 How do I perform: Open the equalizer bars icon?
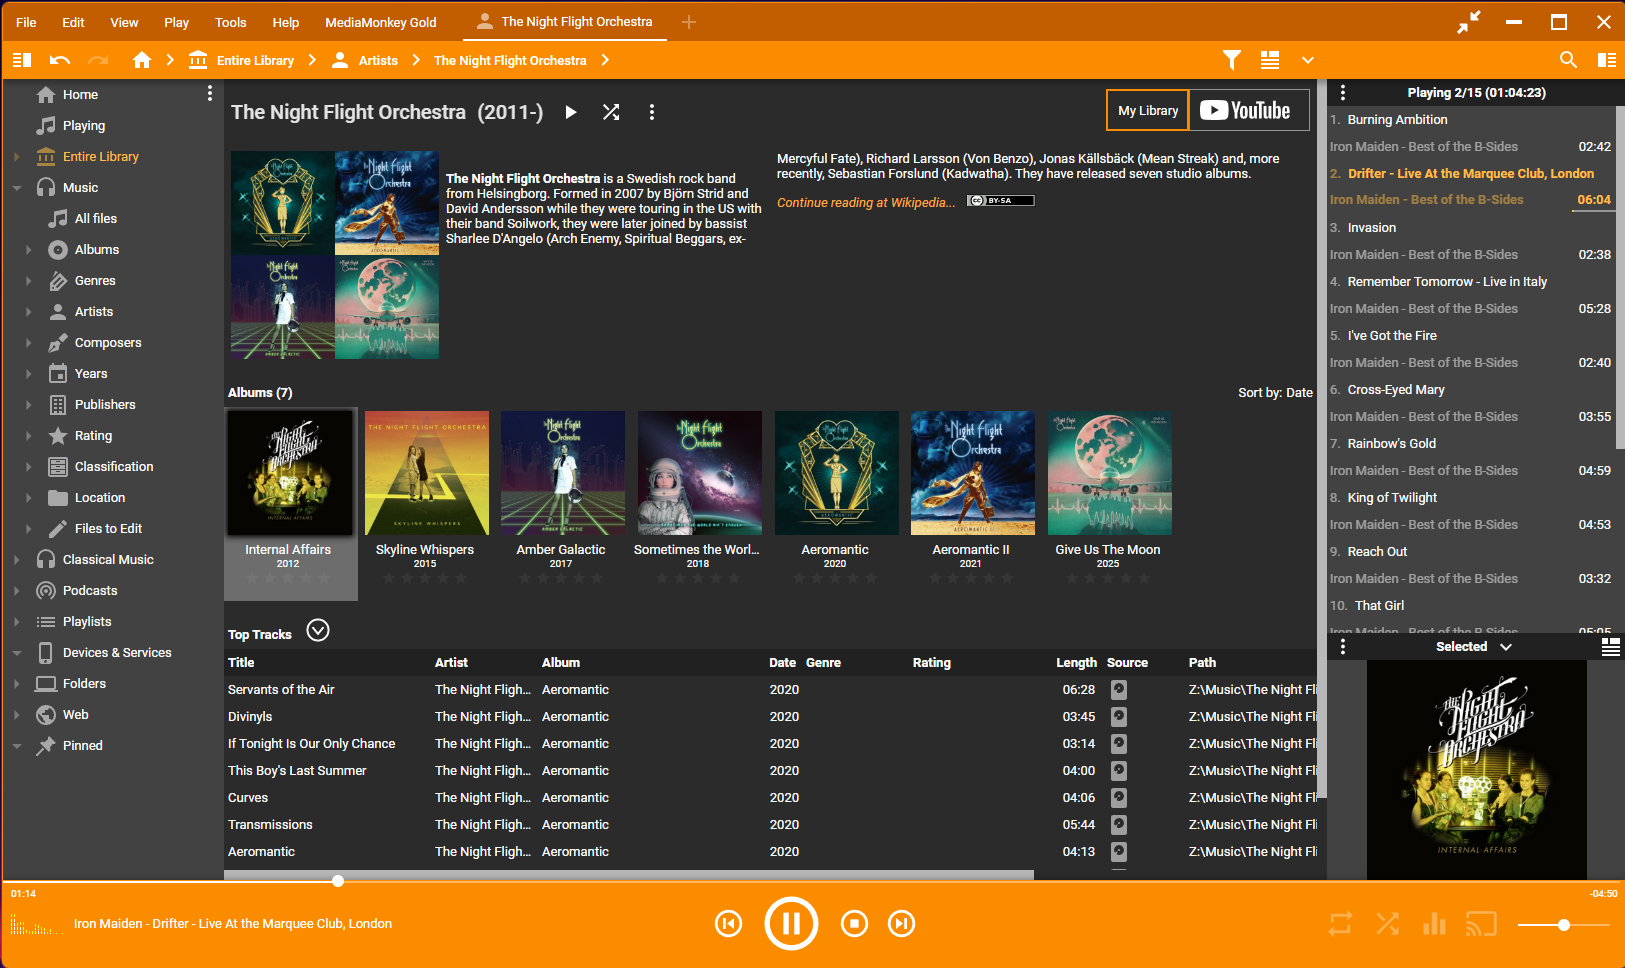tap(1435, 924)
